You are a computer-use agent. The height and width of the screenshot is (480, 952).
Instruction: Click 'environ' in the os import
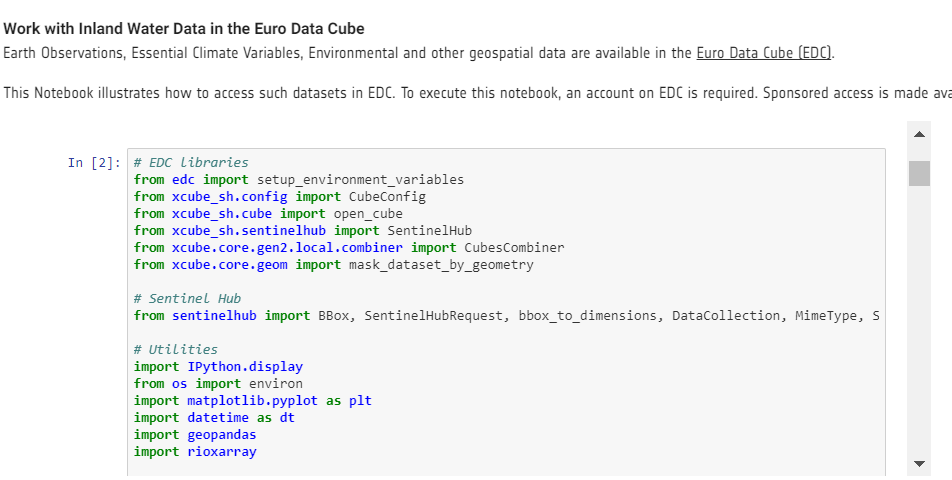coord(276,384)
